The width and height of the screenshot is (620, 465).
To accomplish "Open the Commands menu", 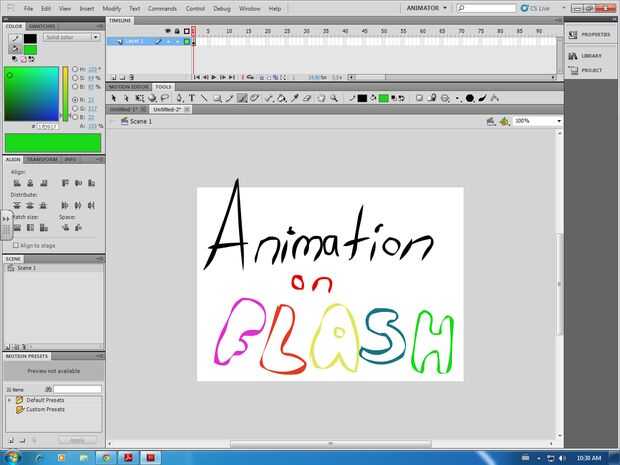I will [x=162, y=8].
